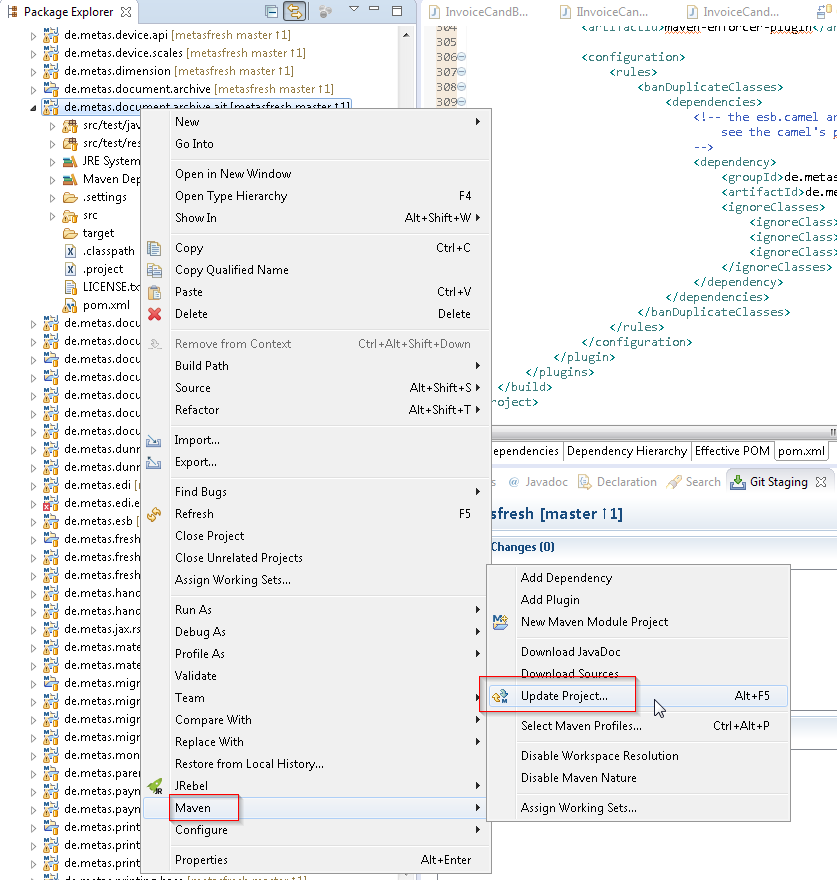Screen dimensions: 837x880
Task: Open the Maven submenu entry
Action: pos(315,808)
